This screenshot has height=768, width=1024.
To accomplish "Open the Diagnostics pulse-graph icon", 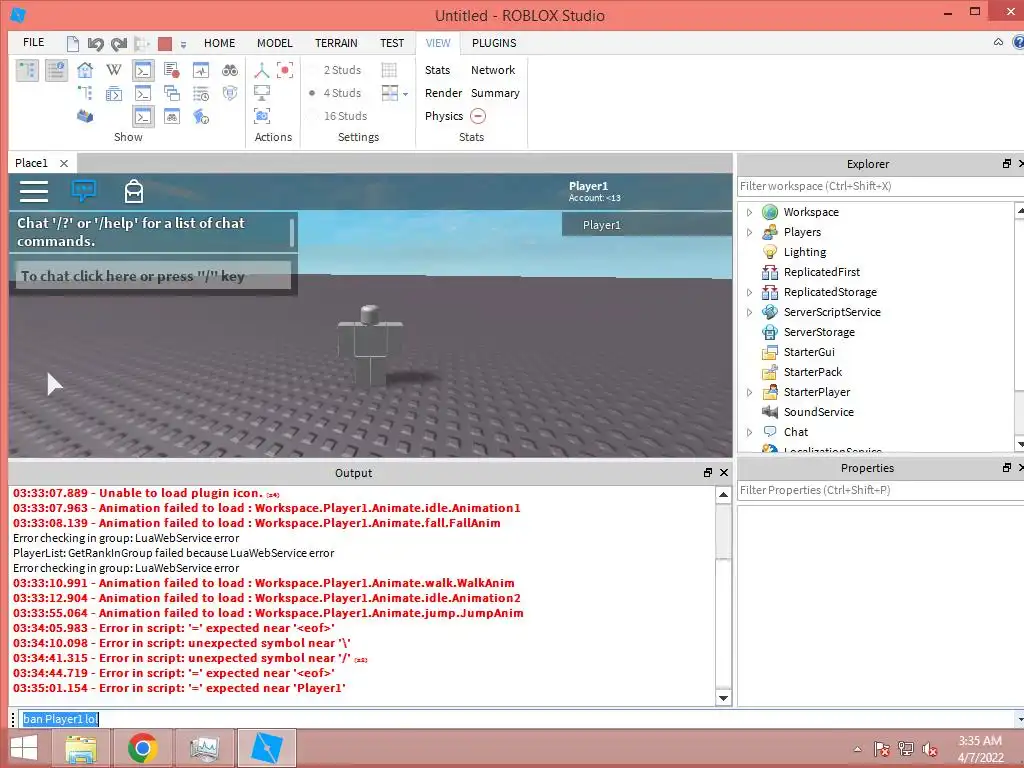I will [200, 70].
